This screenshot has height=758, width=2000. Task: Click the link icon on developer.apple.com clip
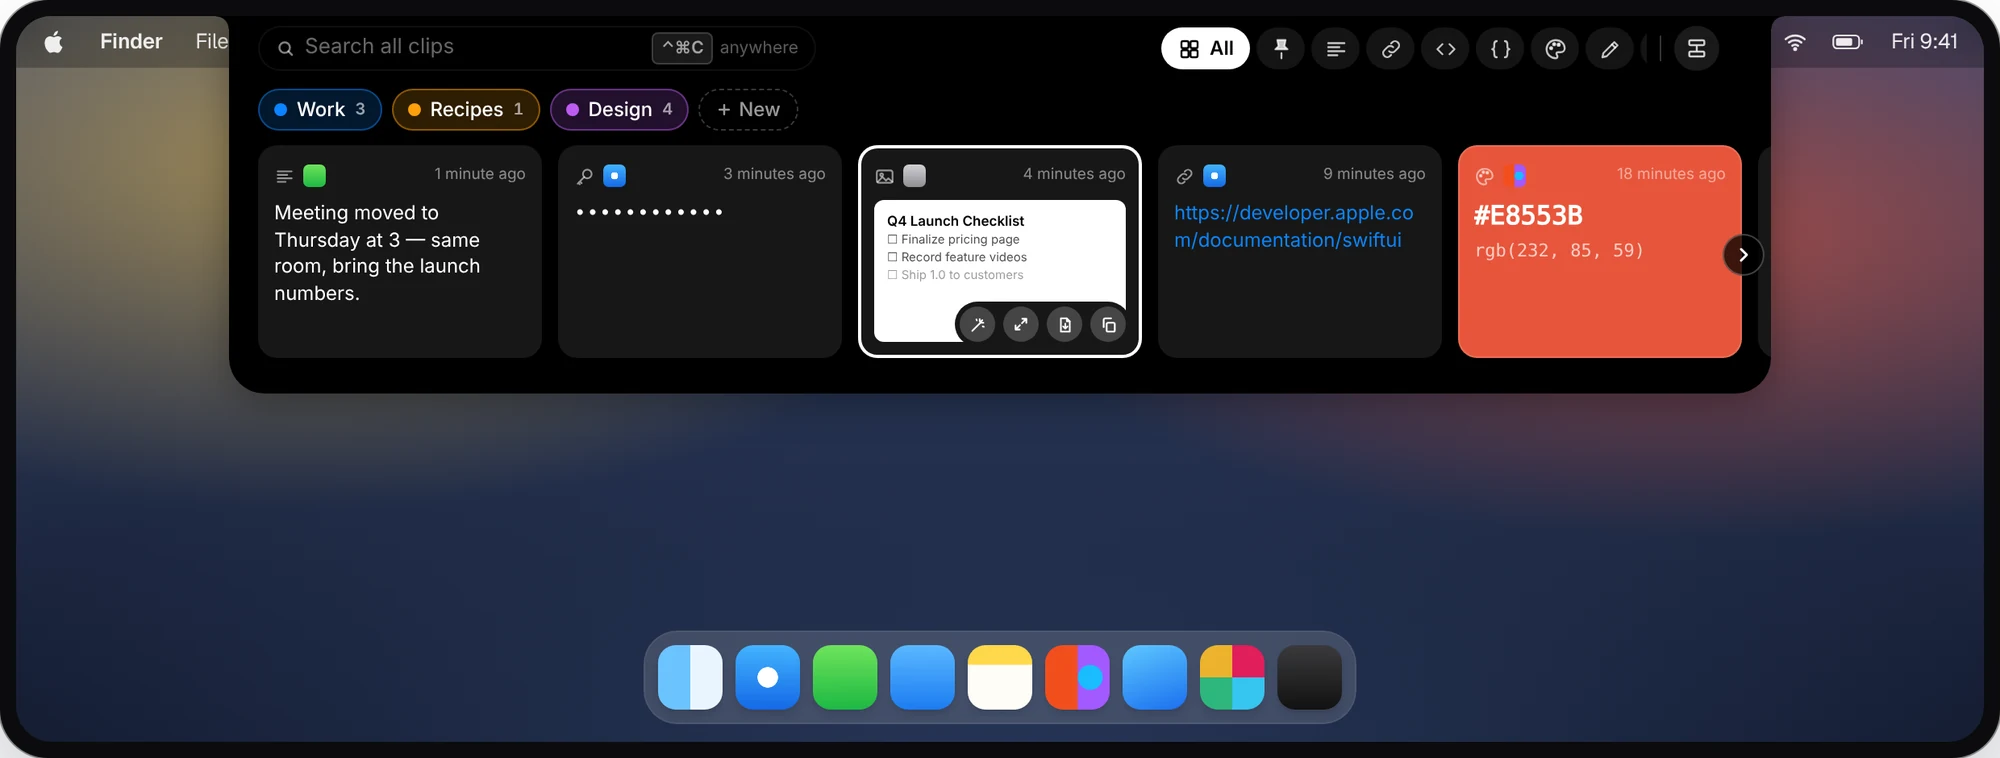1185,176
